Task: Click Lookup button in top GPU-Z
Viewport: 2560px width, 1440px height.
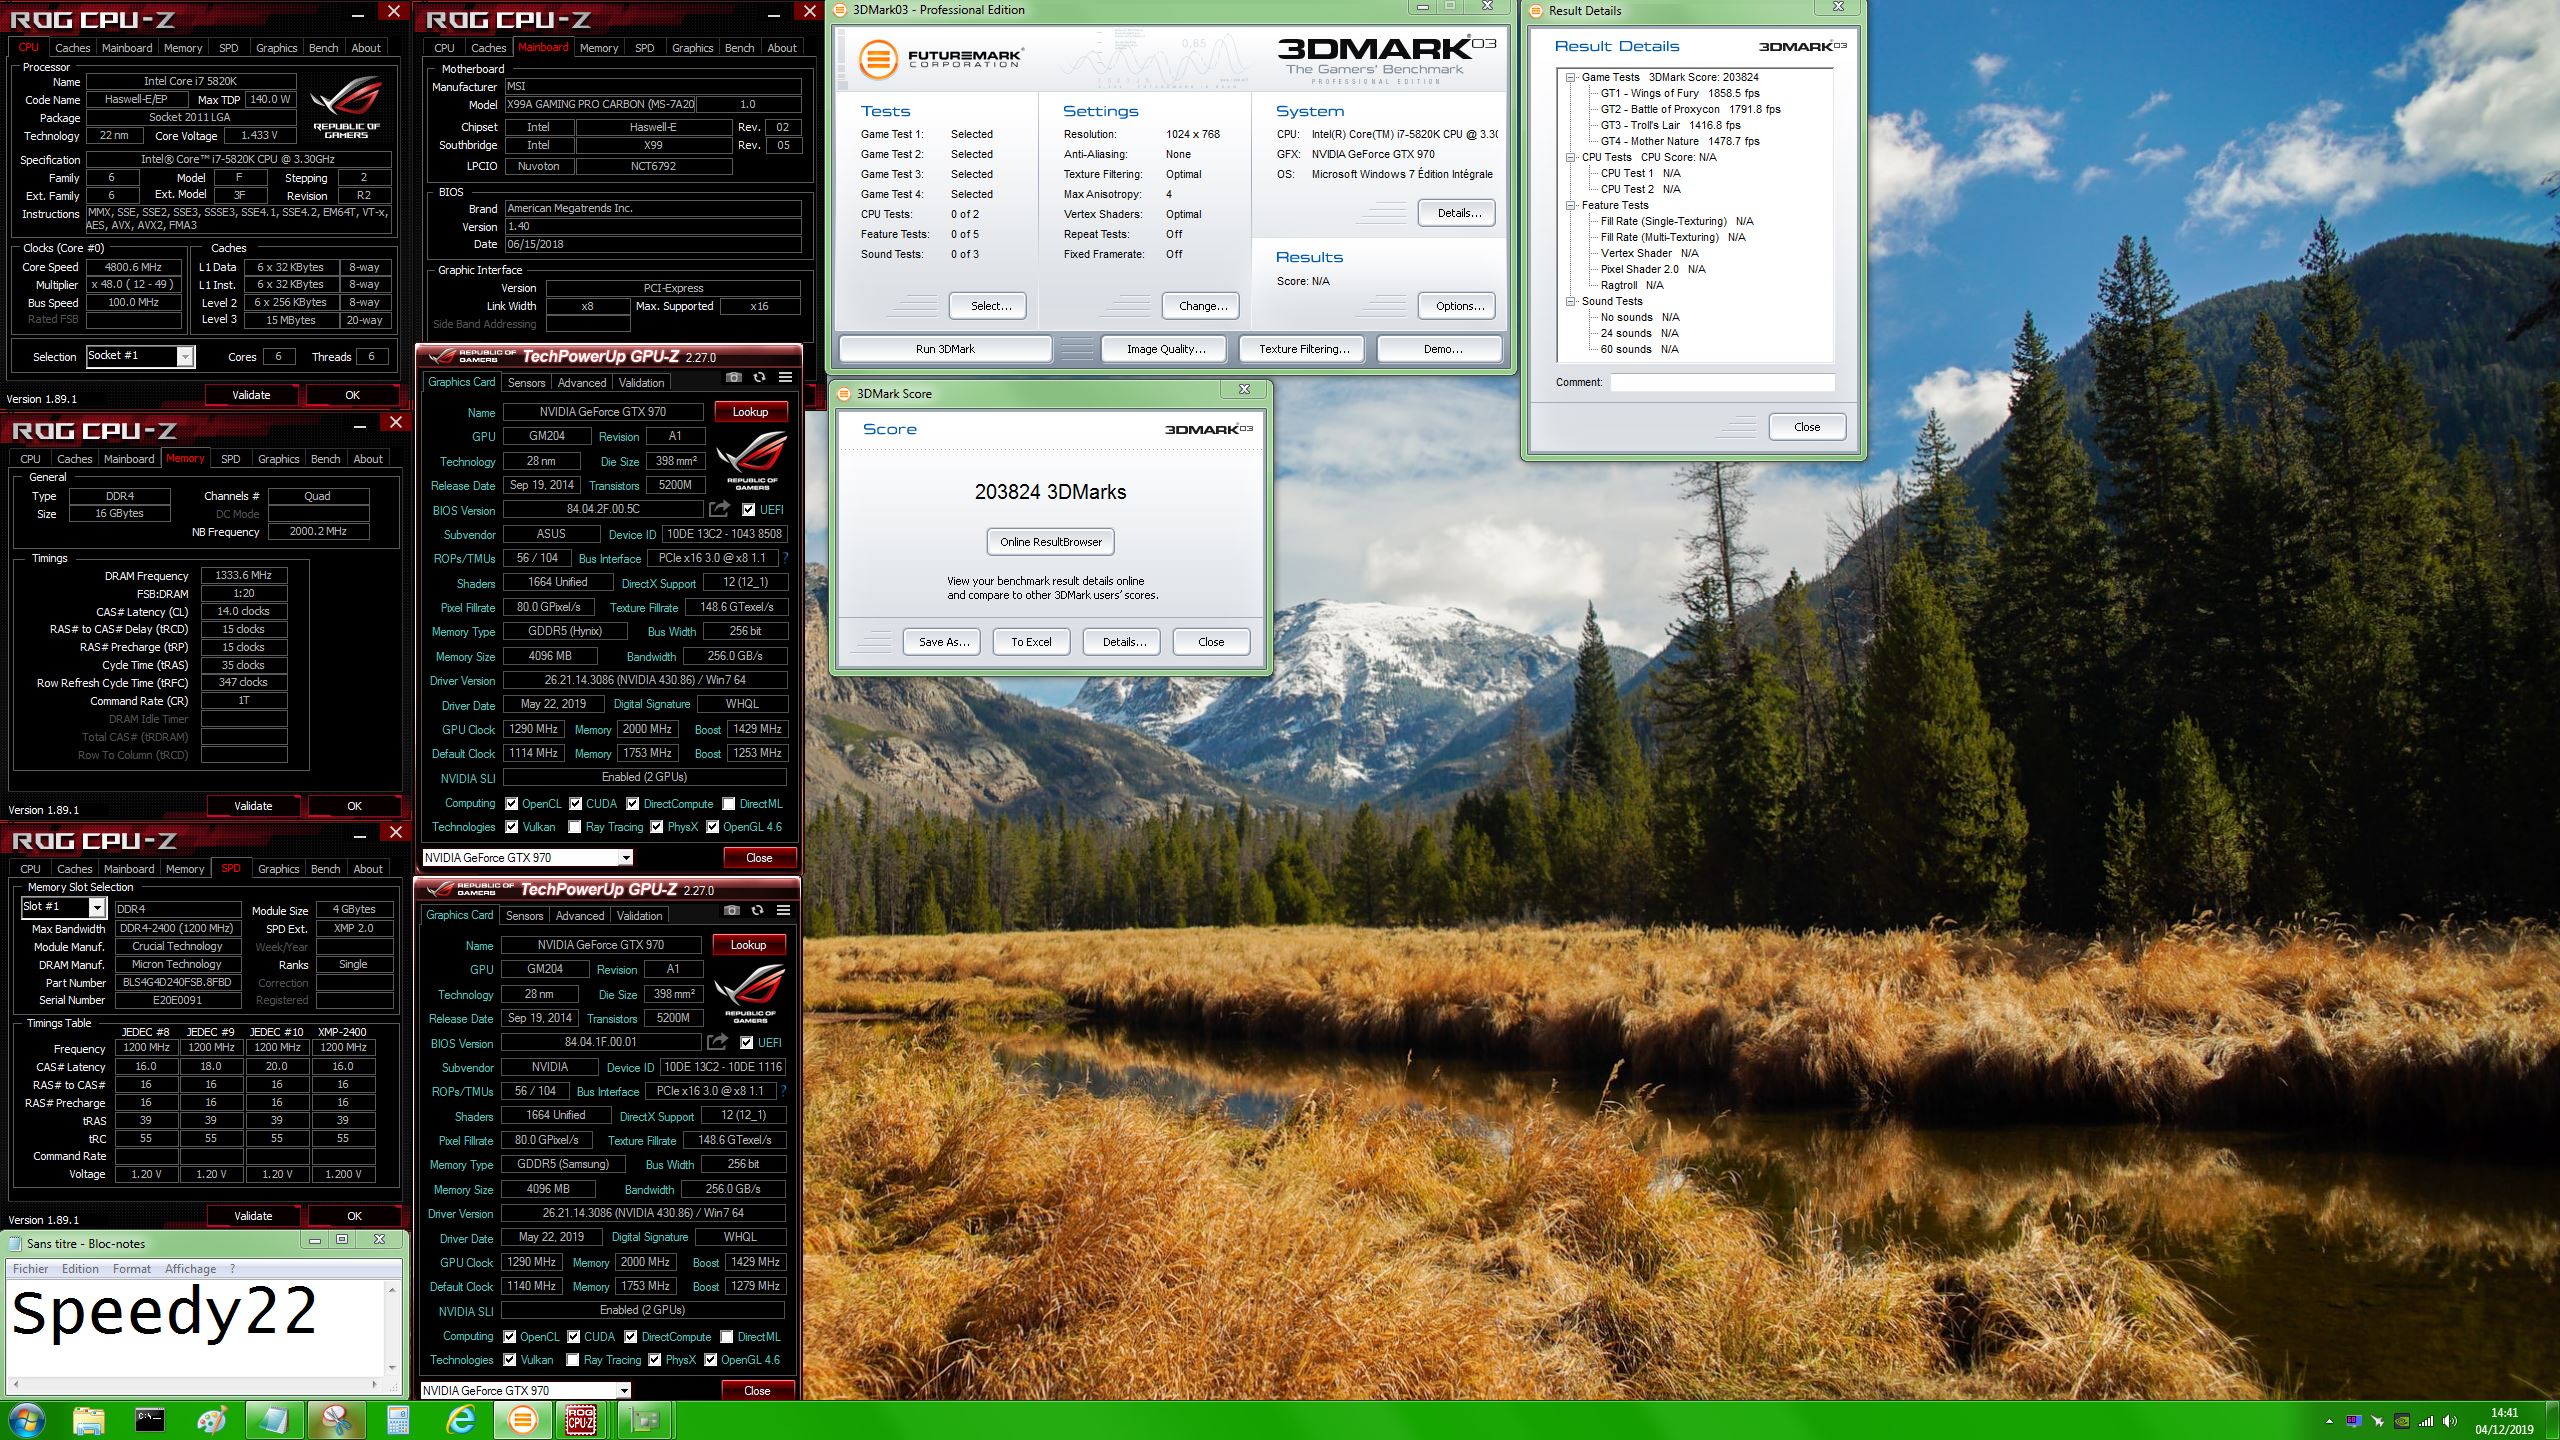Action: pos(750,411)
